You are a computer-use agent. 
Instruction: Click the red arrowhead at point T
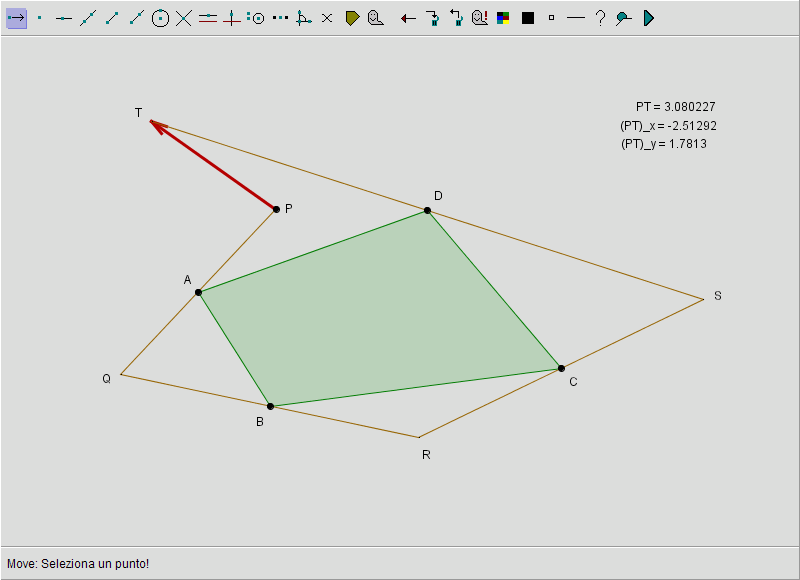[x=157, y=125]
